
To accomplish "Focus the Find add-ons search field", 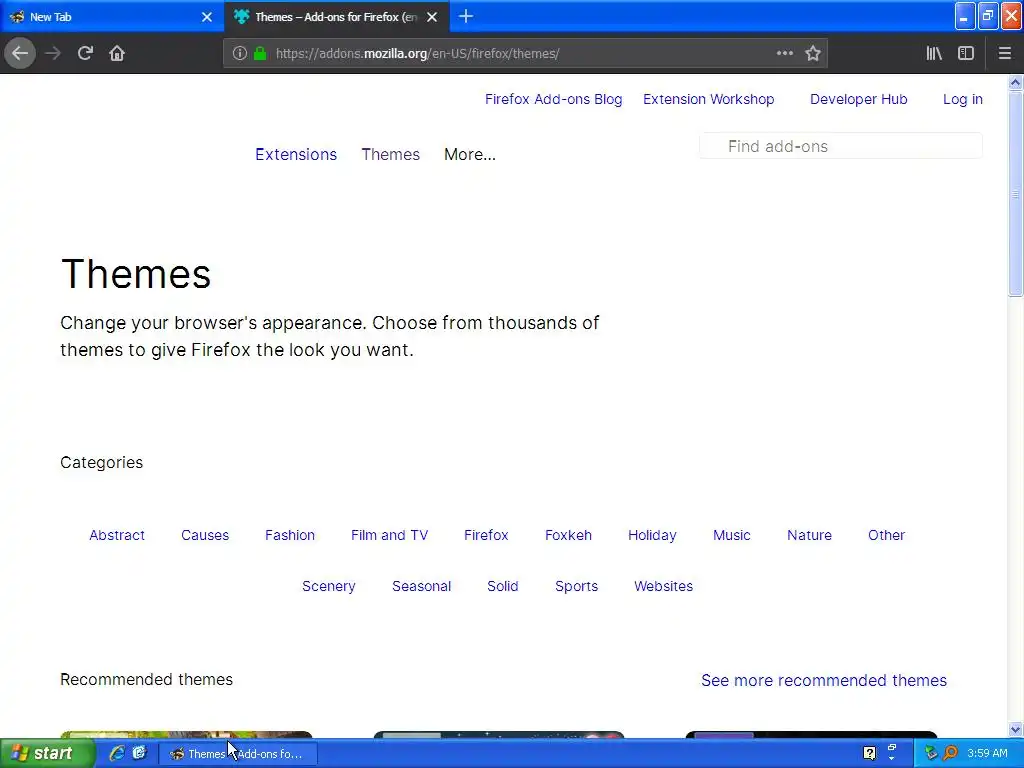I will click(840, 146).
